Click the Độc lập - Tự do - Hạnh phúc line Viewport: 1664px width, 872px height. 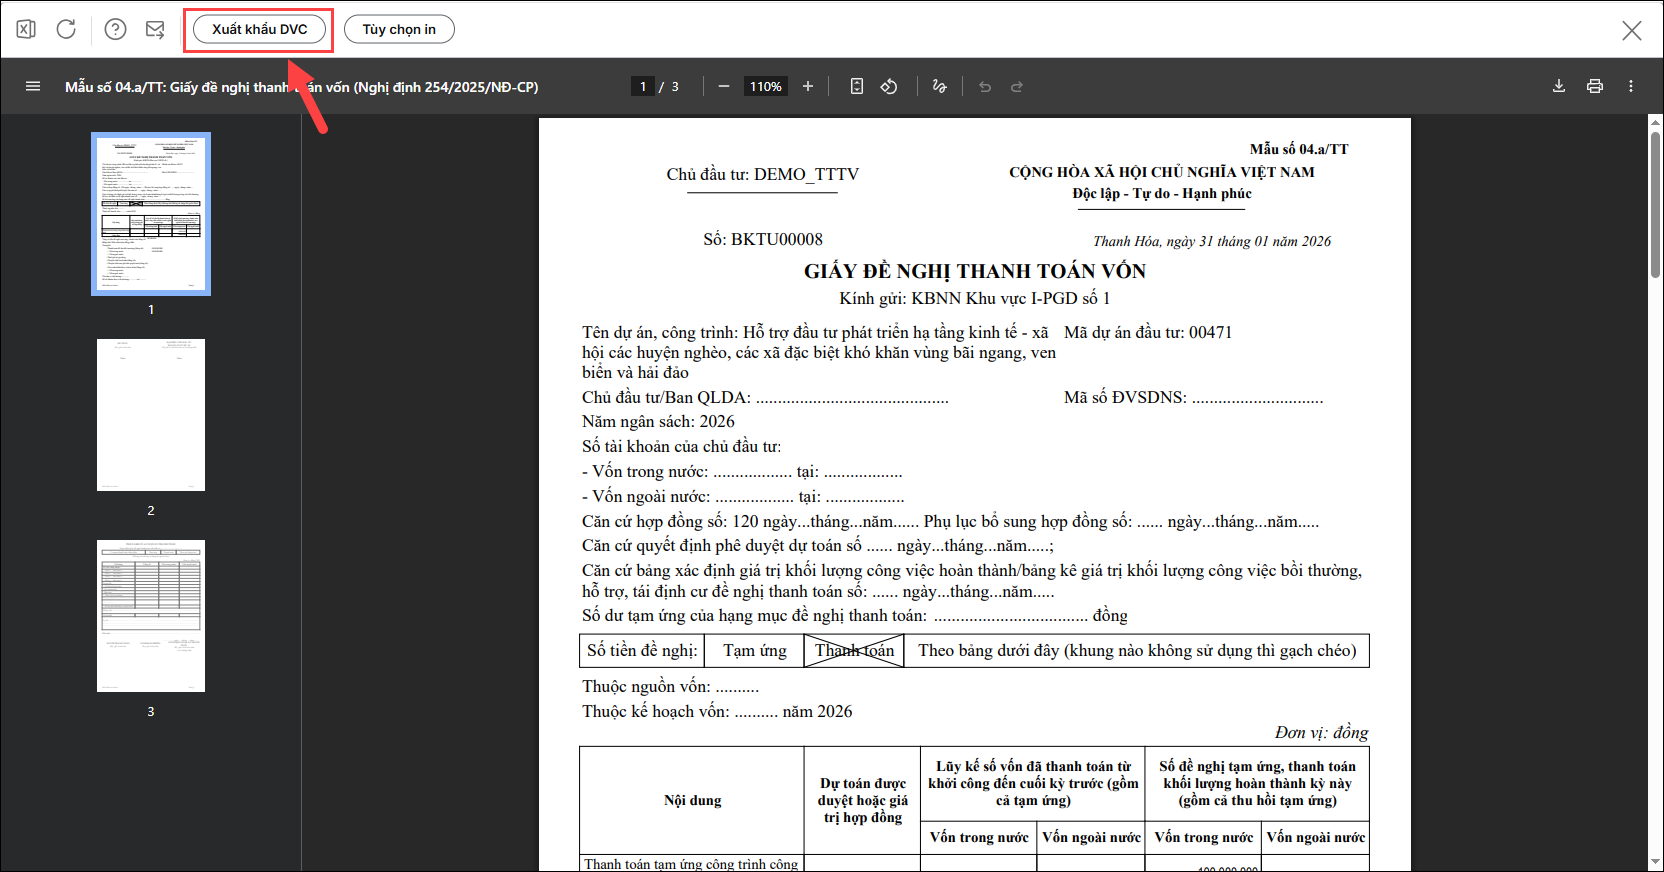tap(1162, 194)
